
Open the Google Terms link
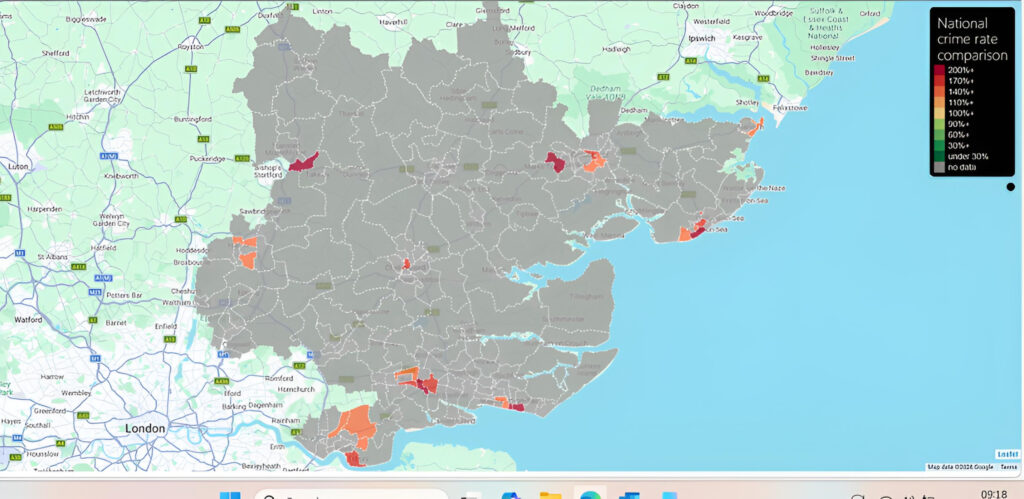[x=1008, y=467]
